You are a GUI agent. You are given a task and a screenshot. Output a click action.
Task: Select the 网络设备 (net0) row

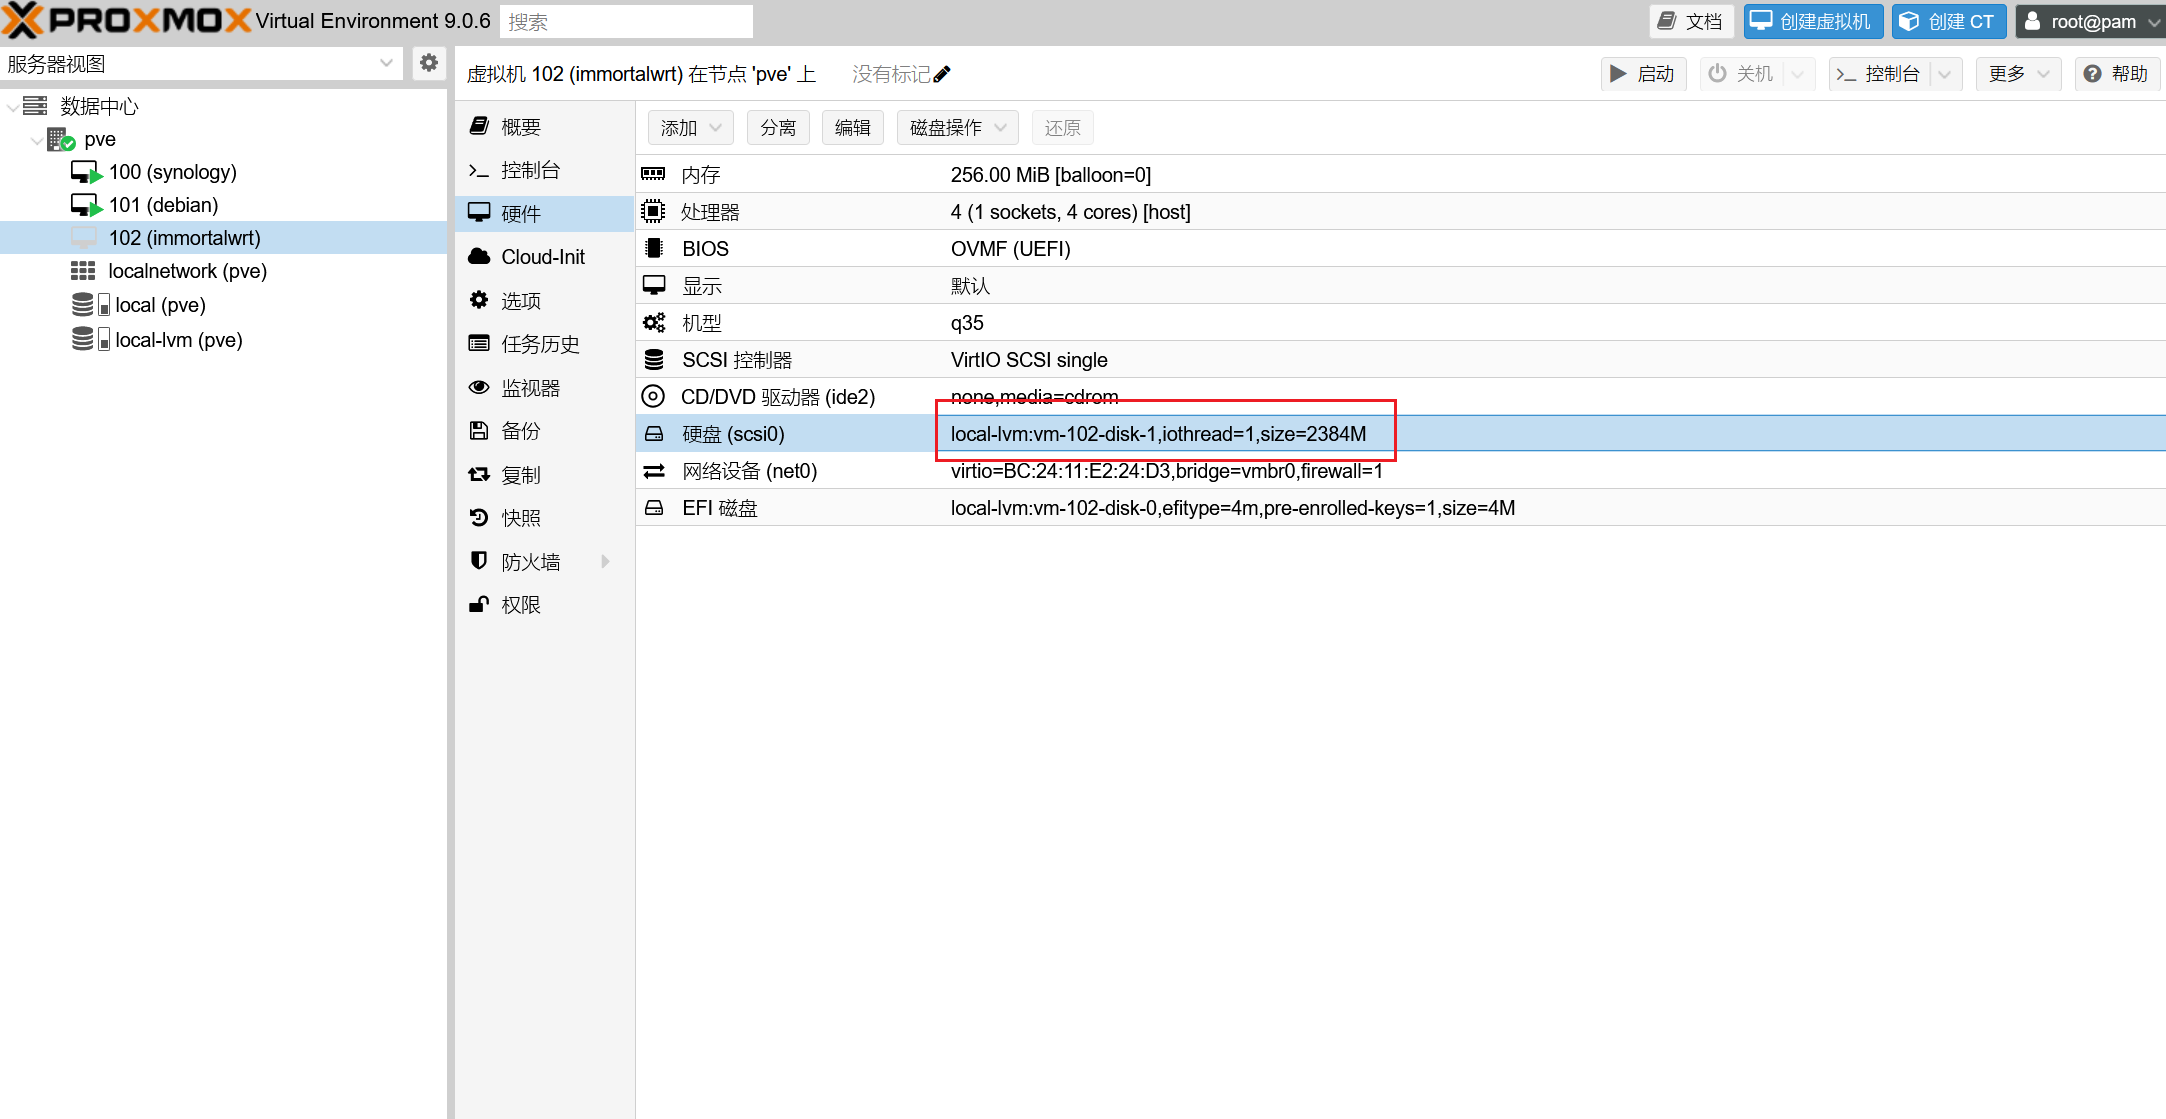coord(1400,470)
